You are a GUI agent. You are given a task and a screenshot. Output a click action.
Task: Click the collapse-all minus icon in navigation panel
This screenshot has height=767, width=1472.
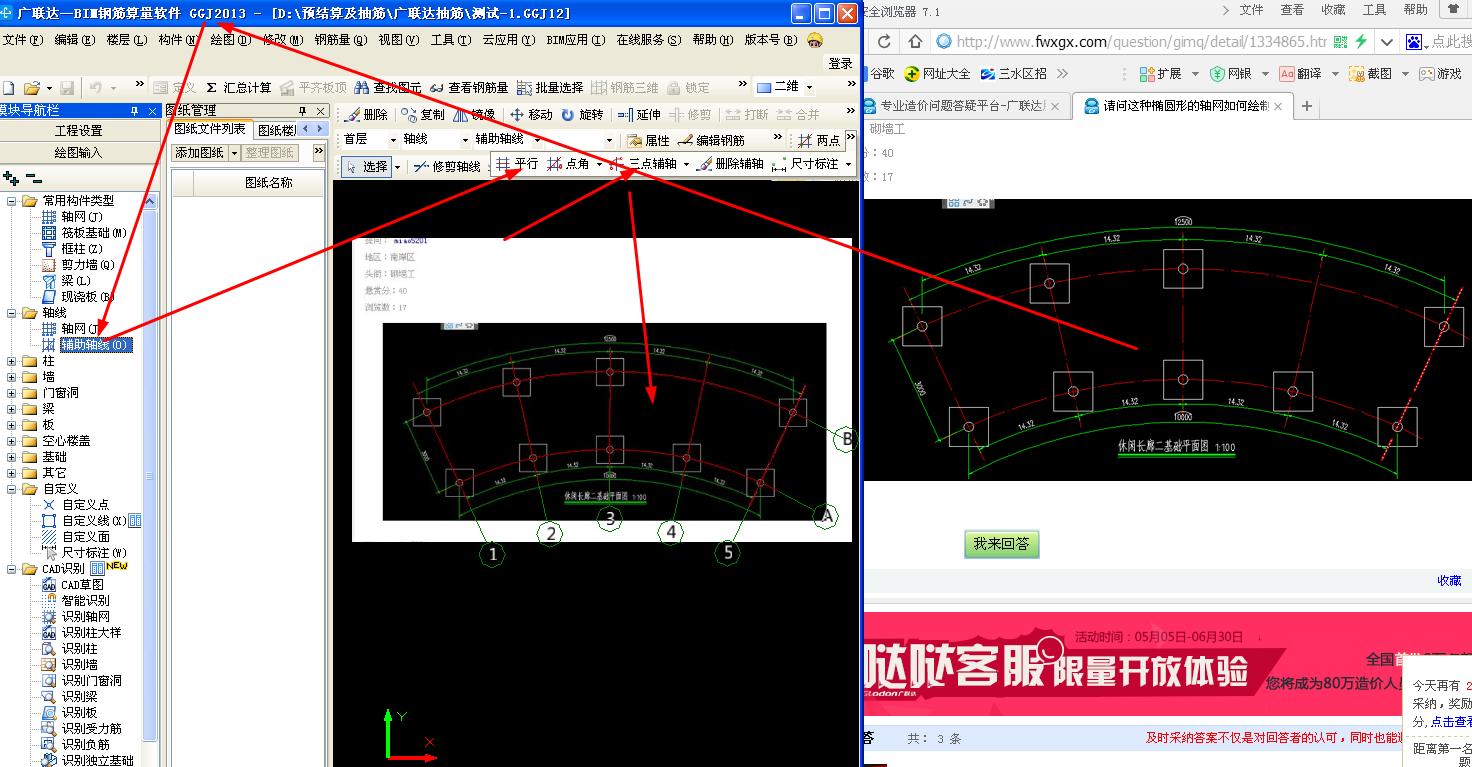coord(34,179)
